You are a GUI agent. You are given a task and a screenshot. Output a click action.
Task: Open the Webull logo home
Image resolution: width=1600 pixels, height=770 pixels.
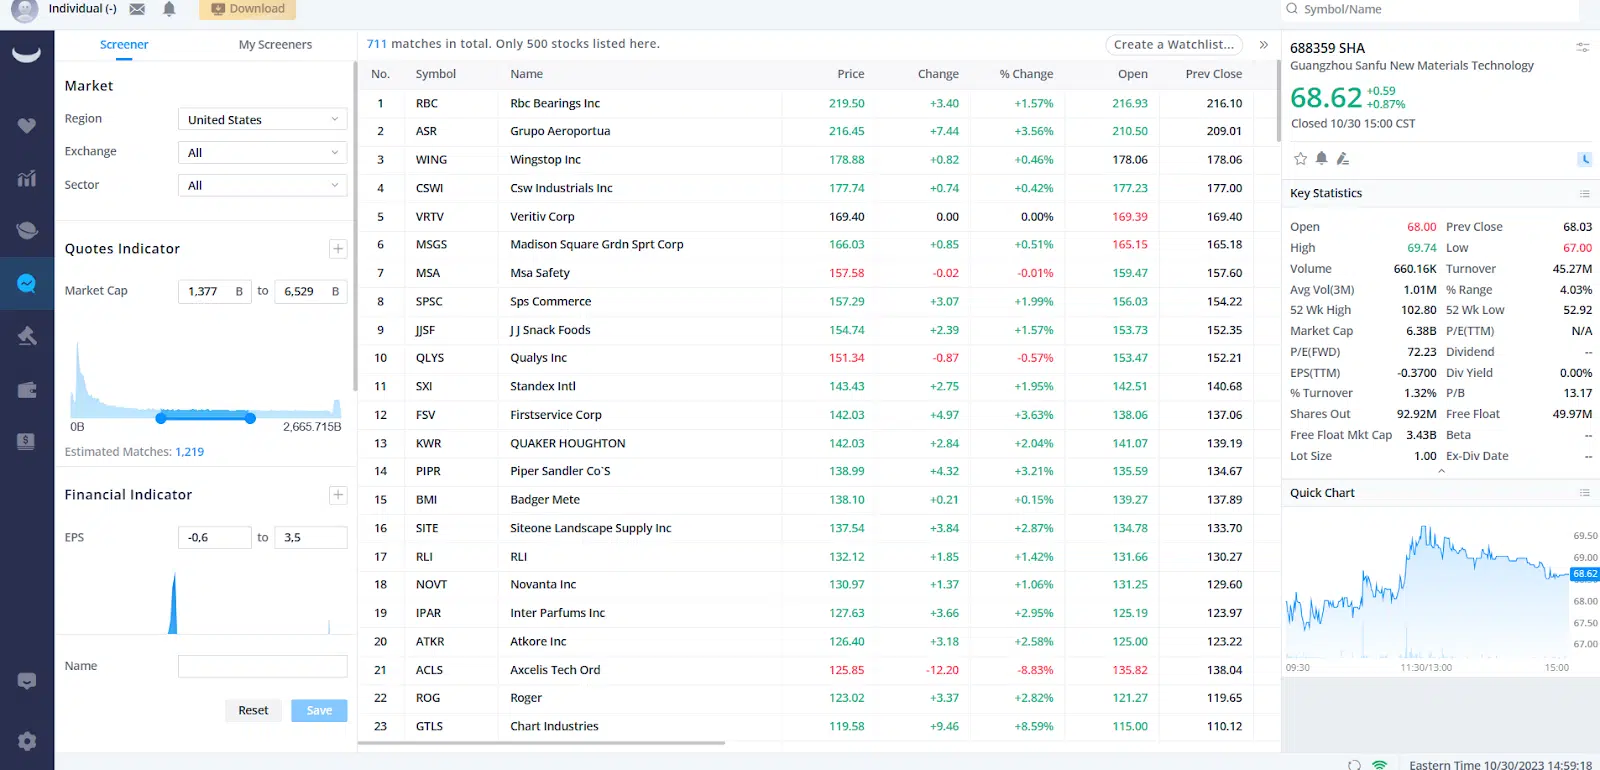(27, 54)
